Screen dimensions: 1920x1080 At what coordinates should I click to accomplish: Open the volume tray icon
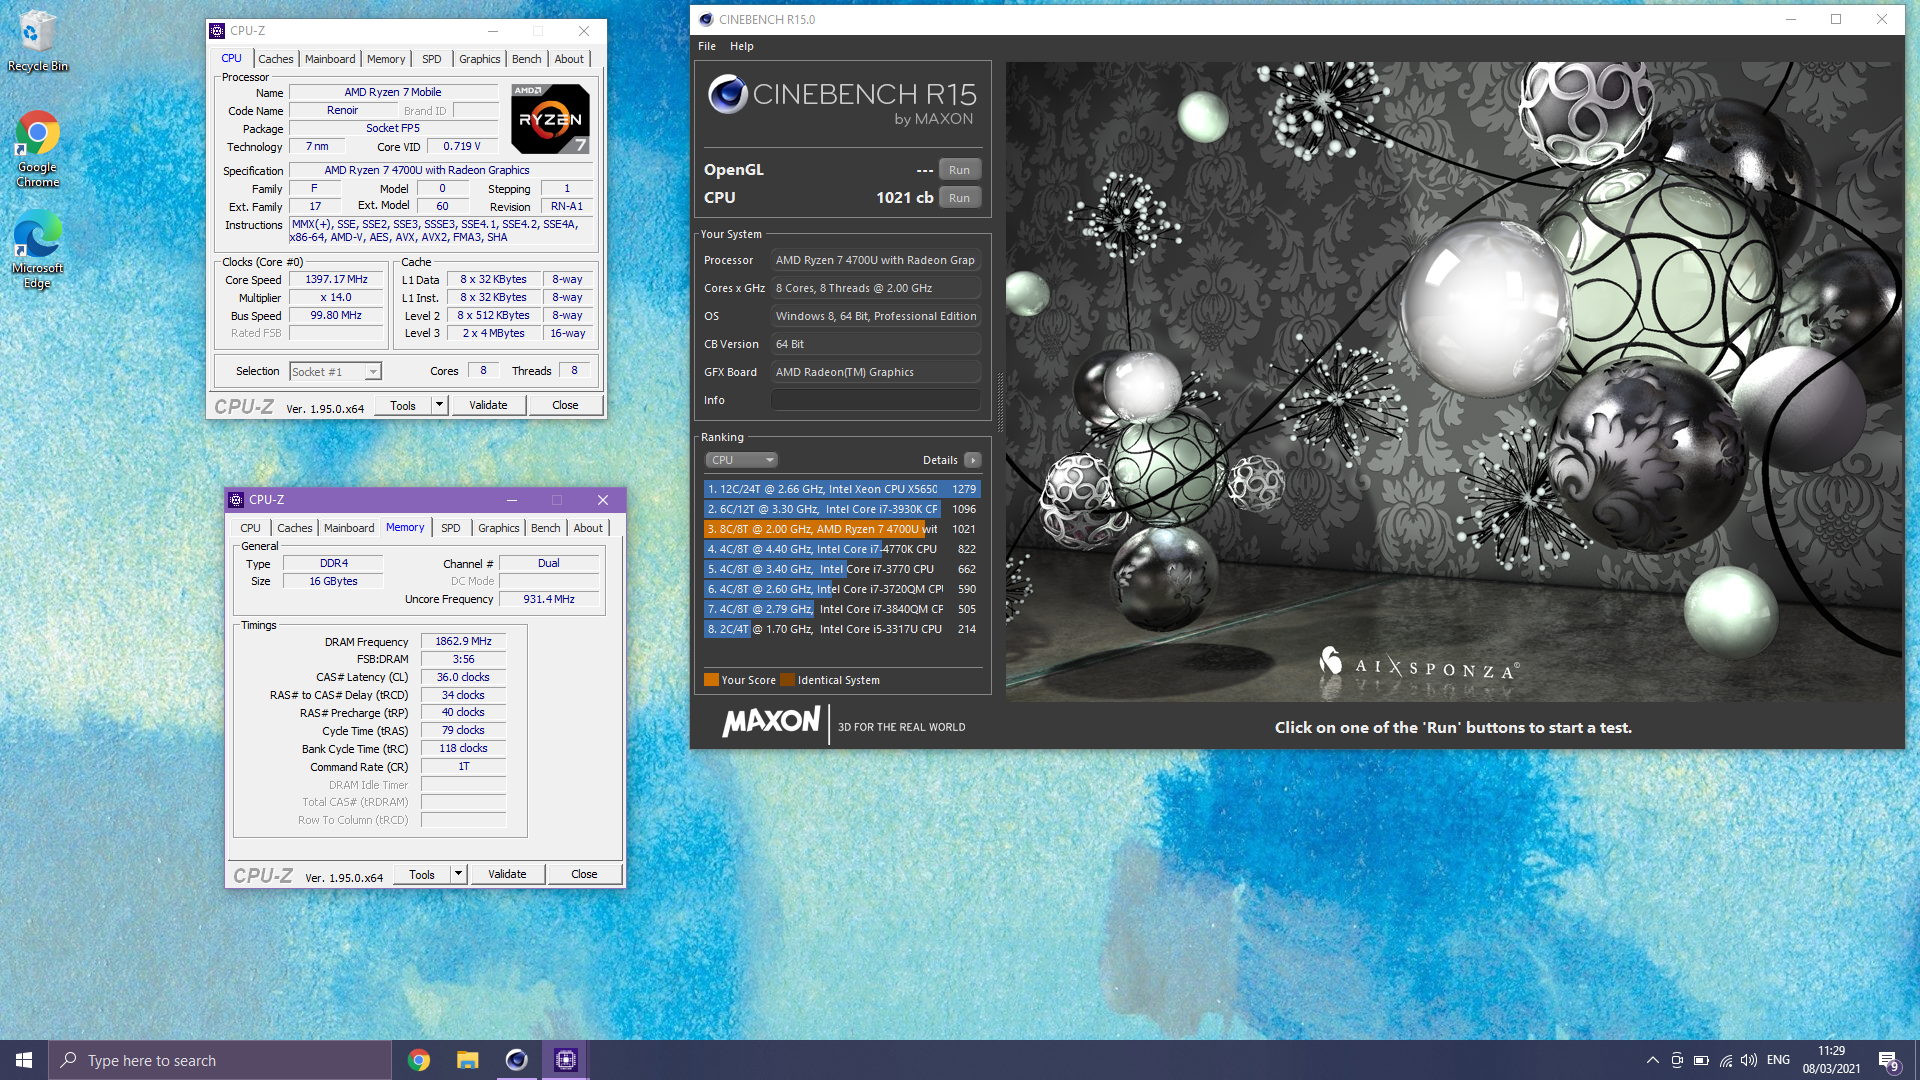click(1749, 1060)
